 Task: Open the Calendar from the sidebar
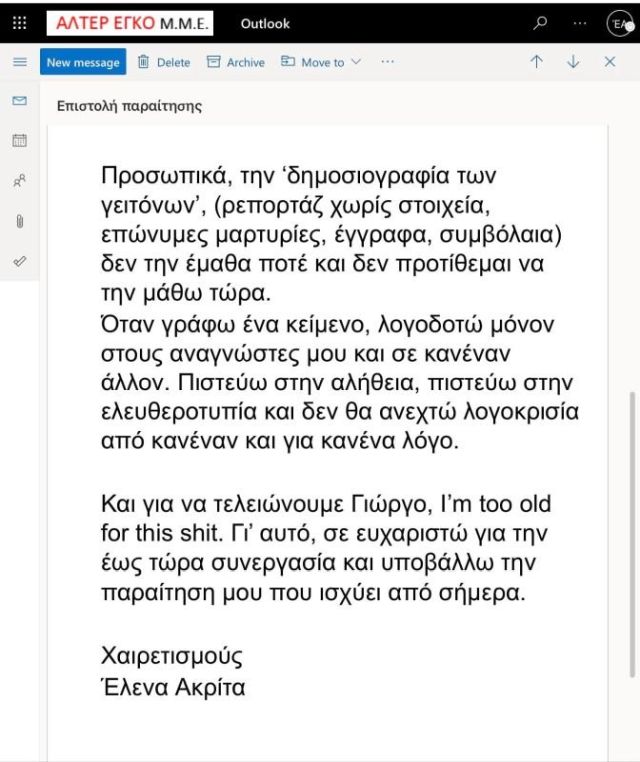click(x=19, y=141)
